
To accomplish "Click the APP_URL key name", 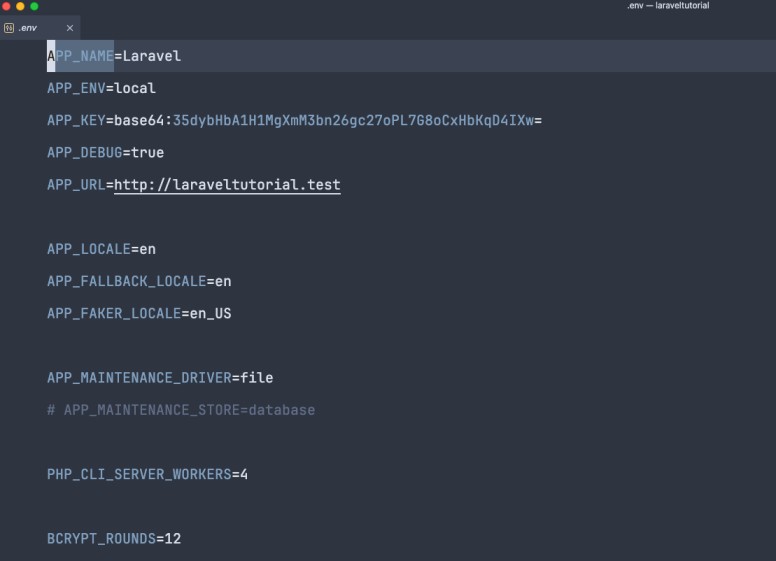I will tap(76, 185).
